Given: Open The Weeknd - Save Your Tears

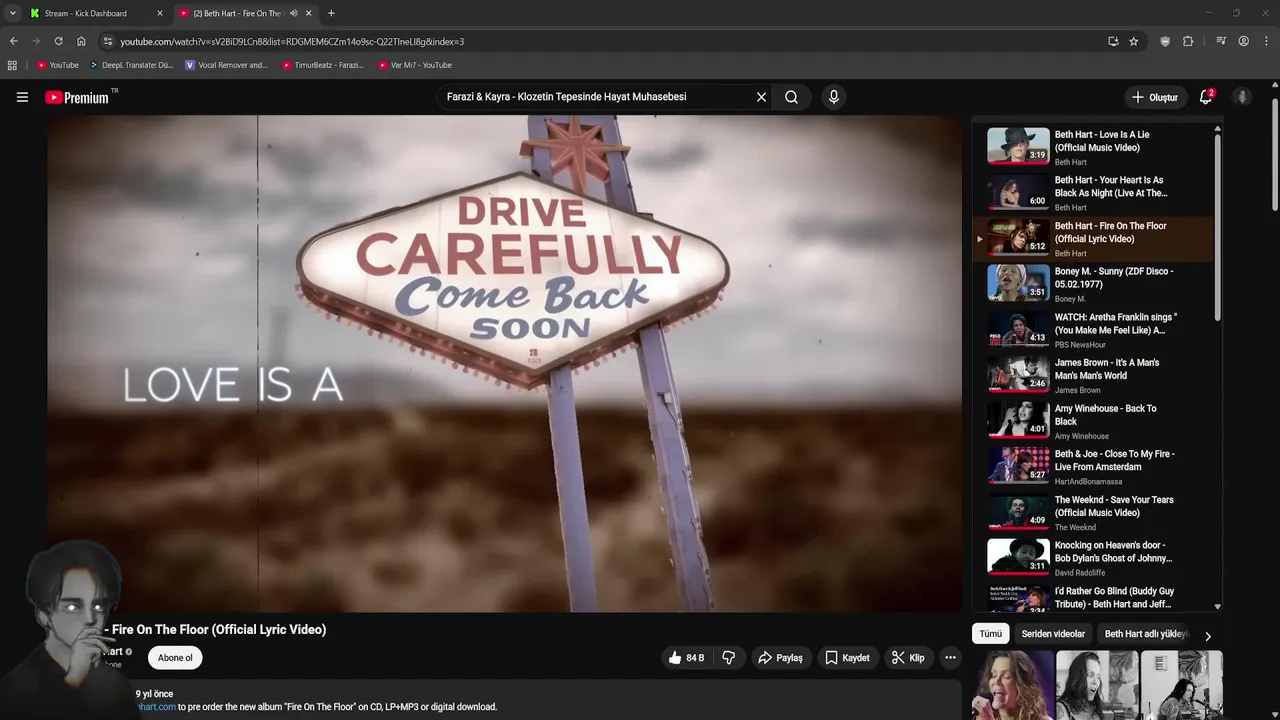Looking at the screenshot, I should (1093, 512).
